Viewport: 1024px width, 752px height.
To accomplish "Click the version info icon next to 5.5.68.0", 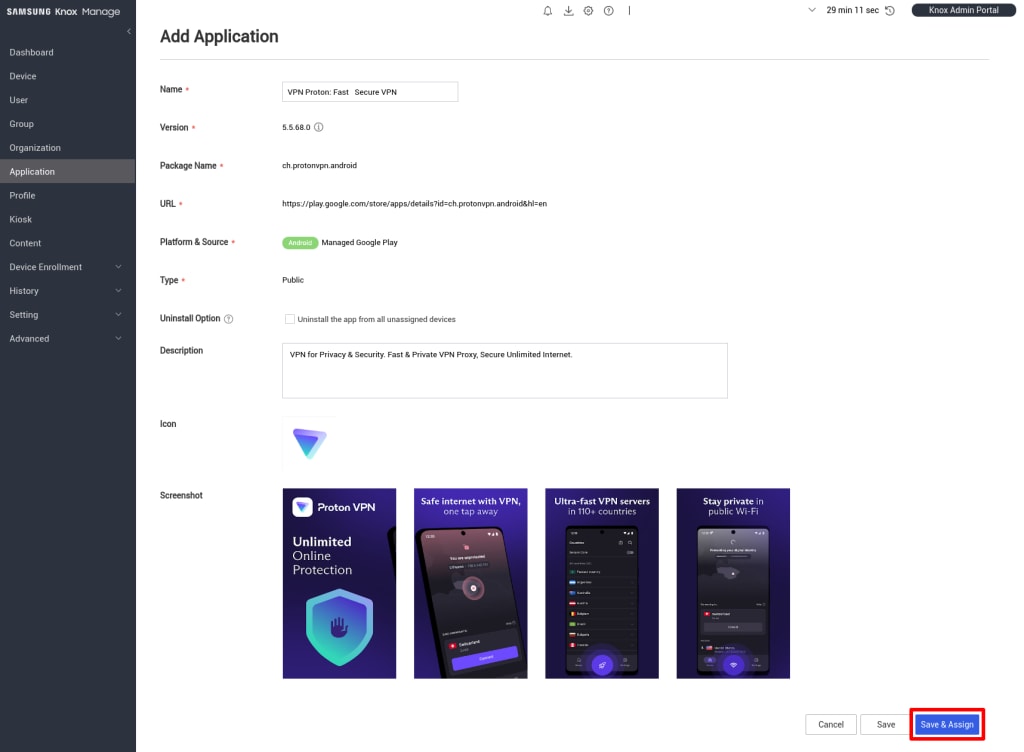I will 319,127.
